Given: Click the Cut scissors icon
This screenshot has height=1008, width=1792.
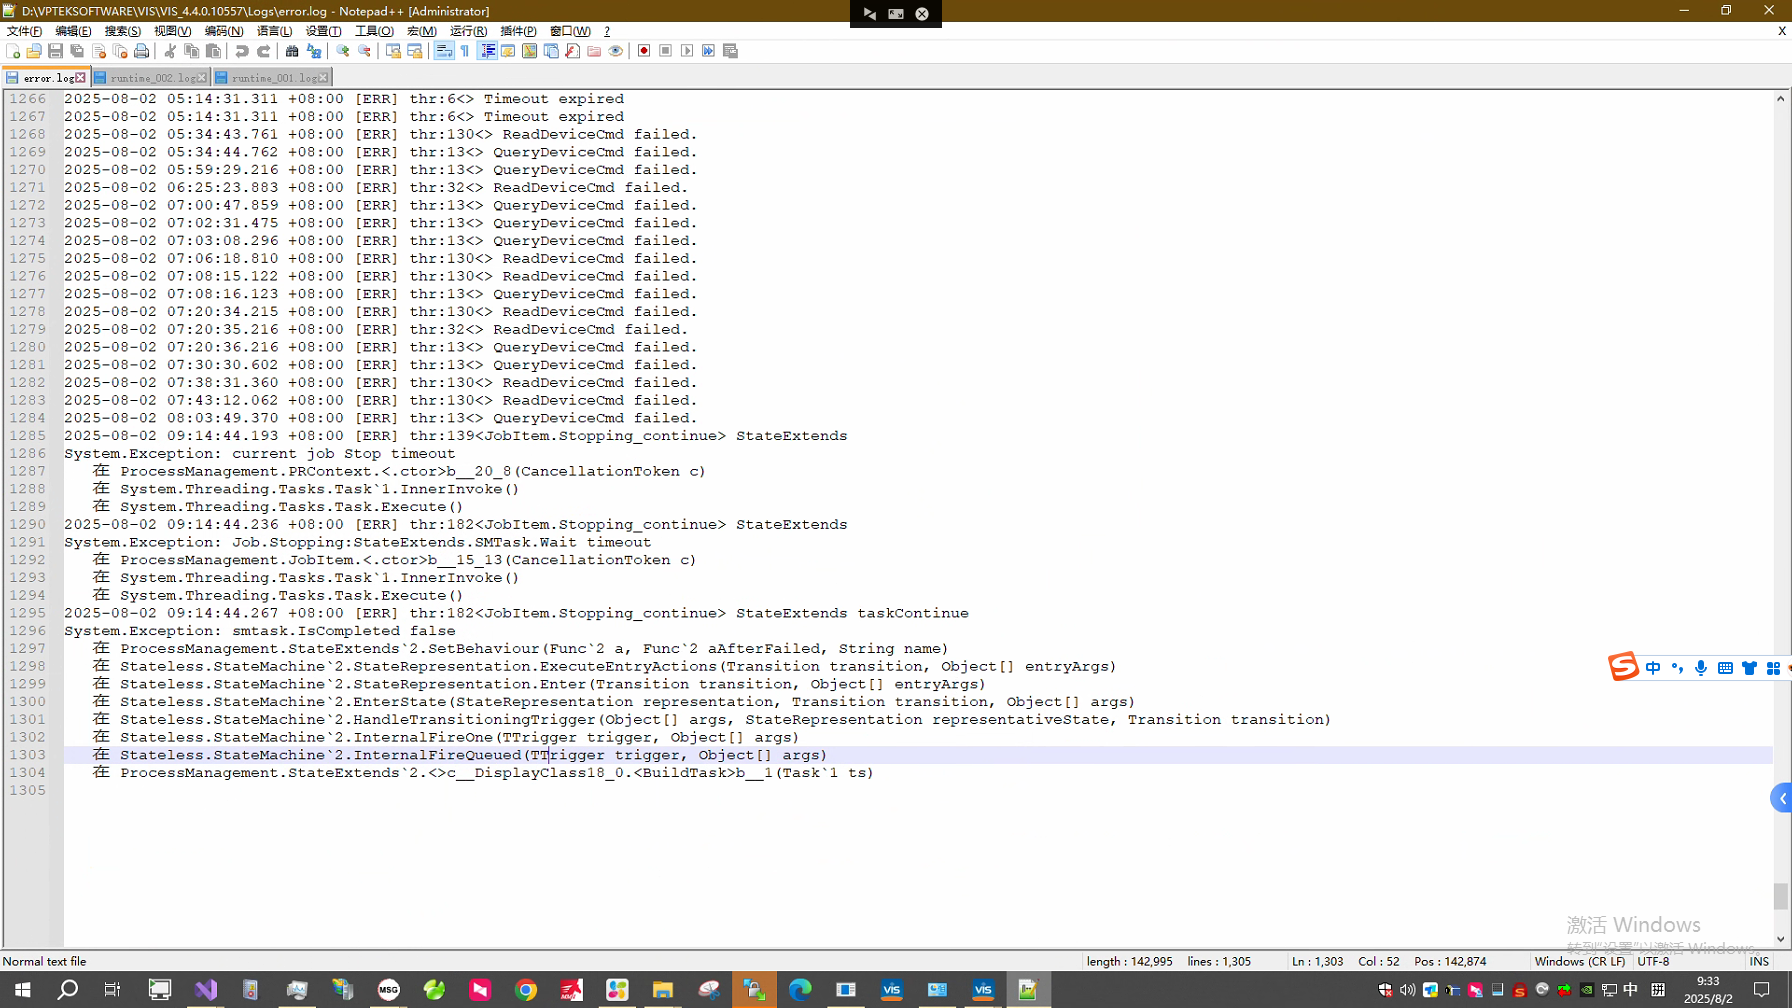Looking at the screenshot, I should [170, 51].
